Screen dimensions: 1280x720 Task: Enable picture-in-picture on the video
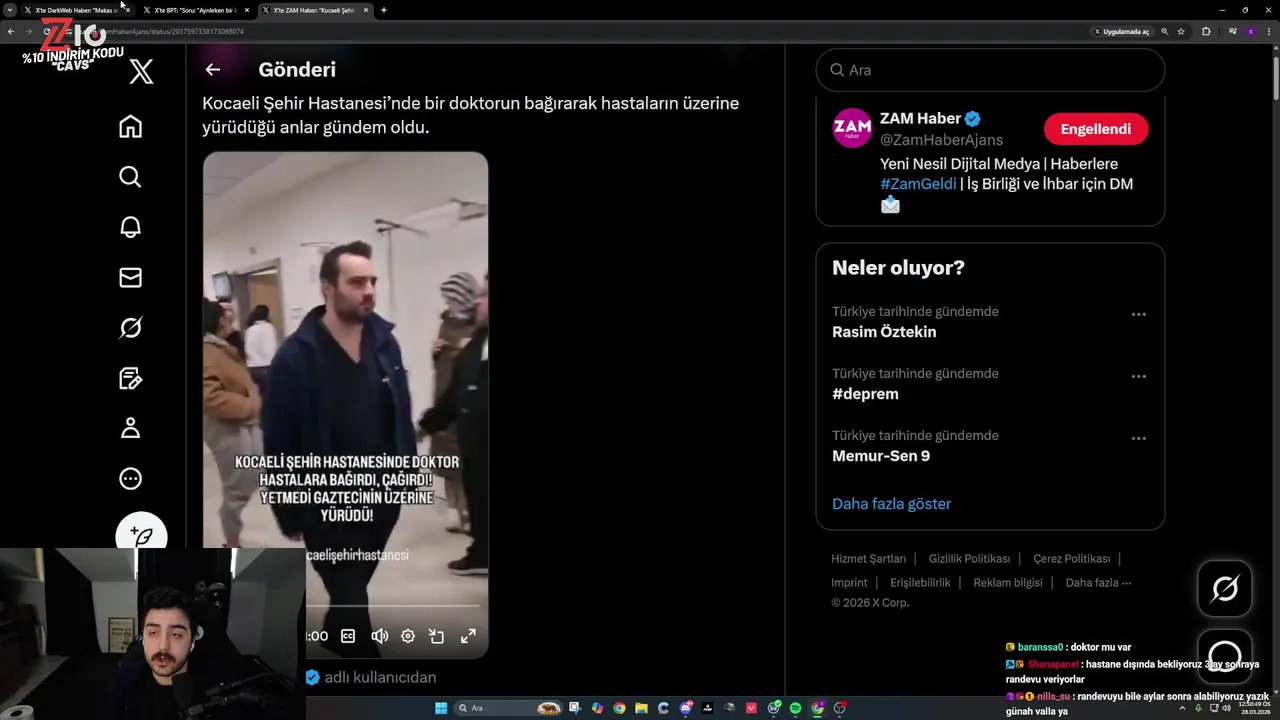[x=437, y=636]
